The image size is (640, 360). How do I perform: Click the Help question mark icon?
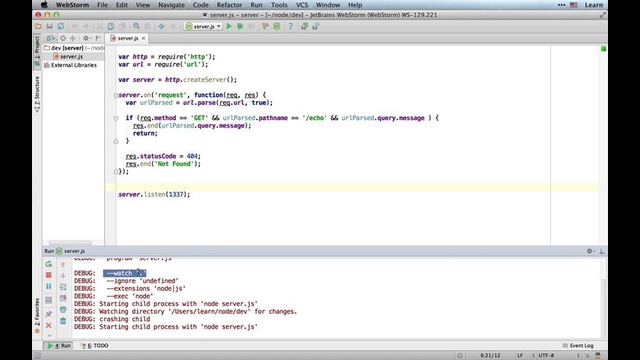(x=291, y=26)
